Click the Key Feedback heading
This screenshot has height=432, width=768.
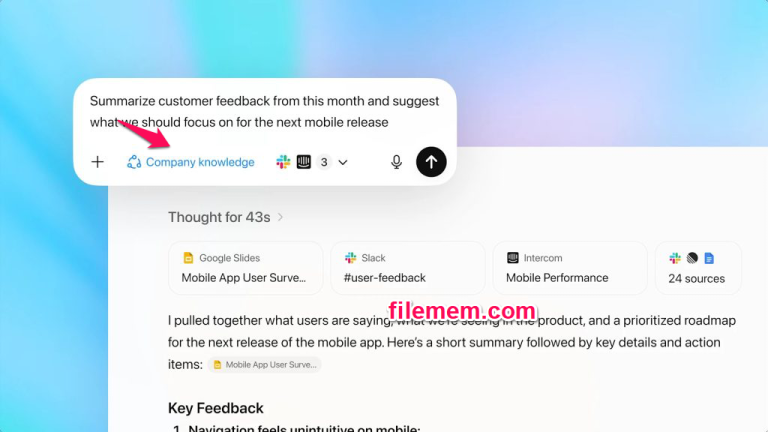click(216, 408)
